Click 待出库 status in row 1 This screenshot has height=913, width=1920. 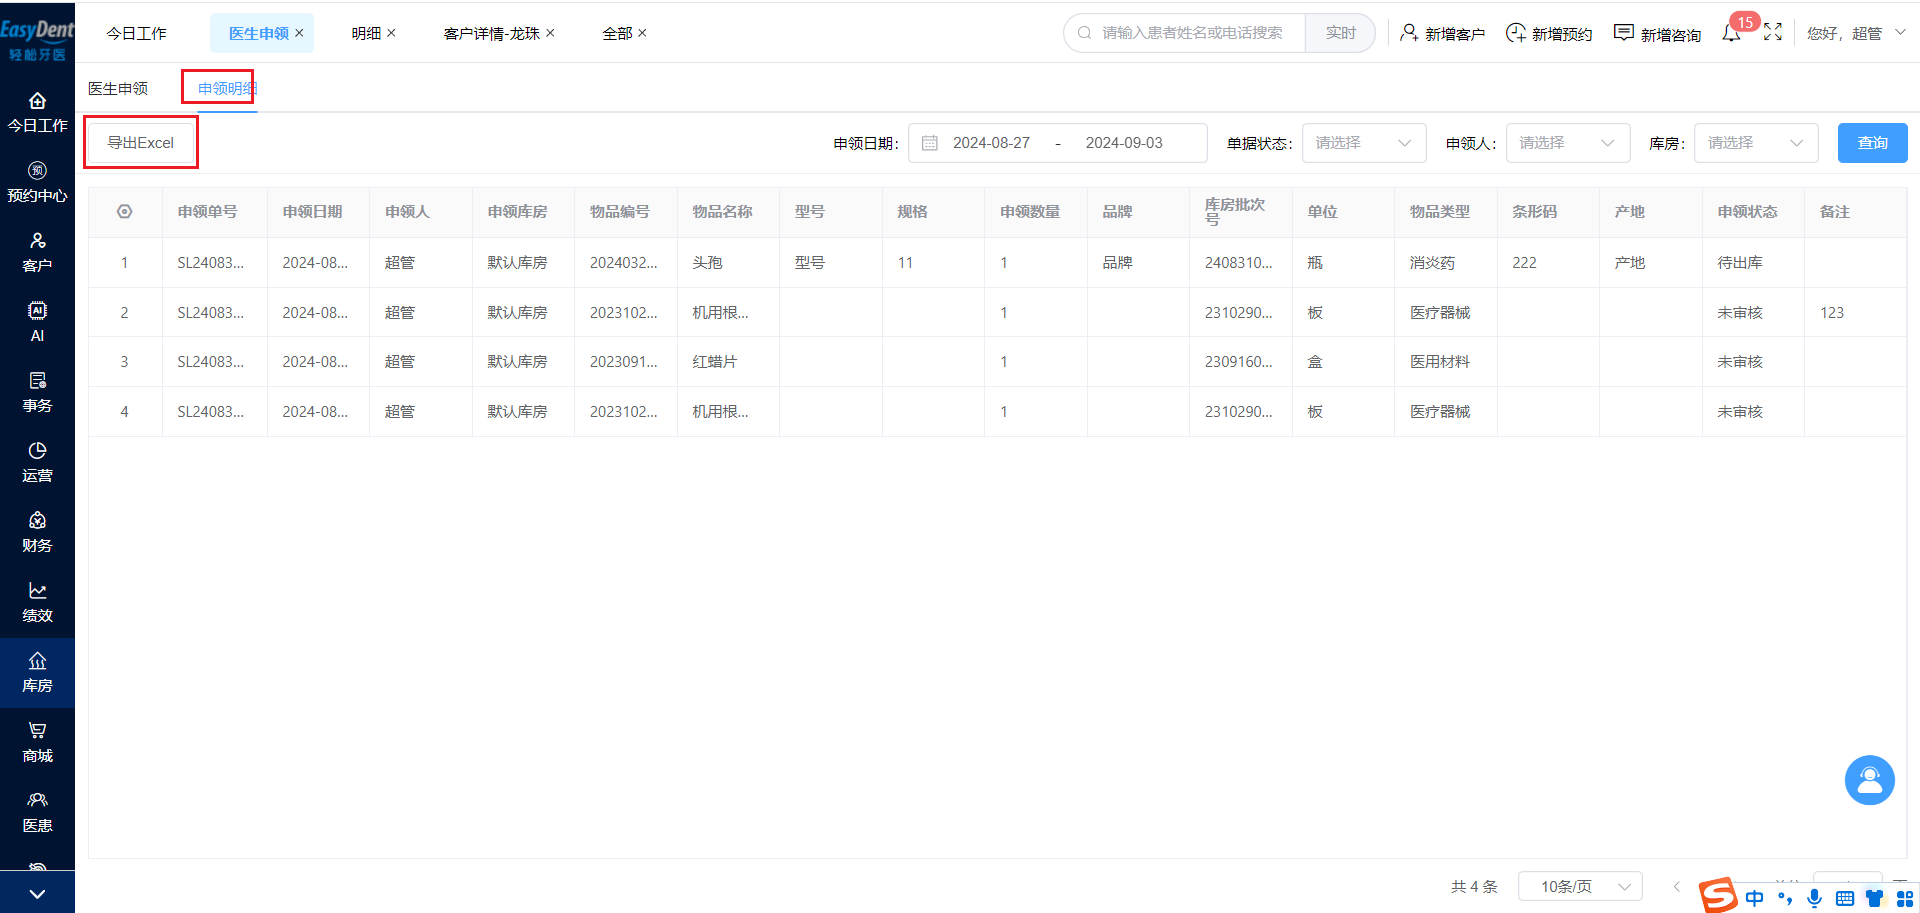[1740, 263]
